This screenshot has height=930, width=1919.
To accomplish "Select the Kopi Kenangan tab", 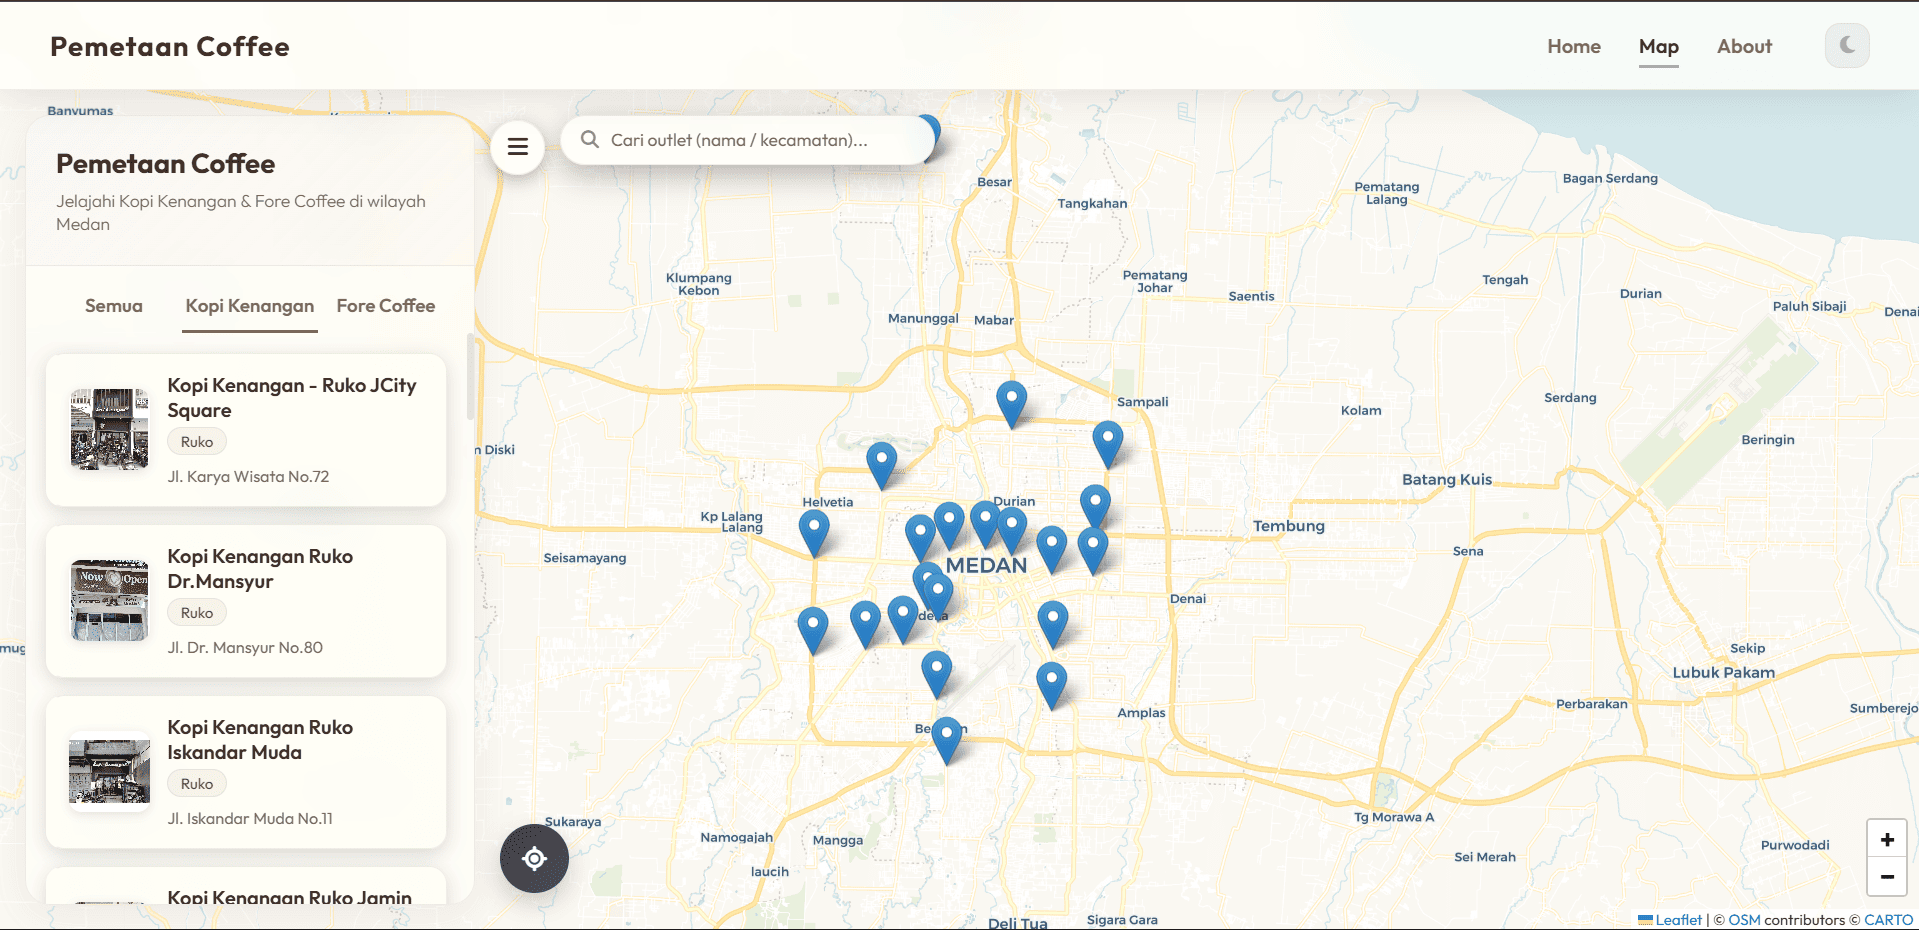I will [x=250, y=306].
